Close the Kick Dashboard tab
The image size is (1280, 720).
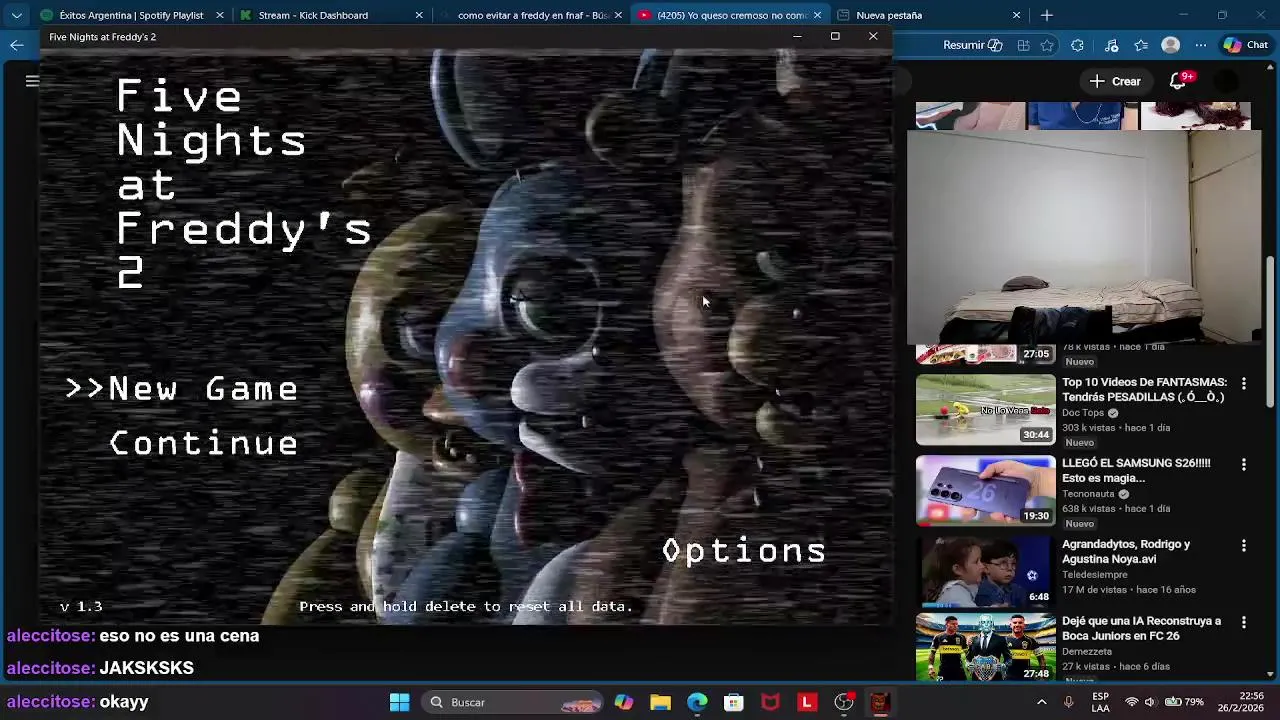pyautogui.click(x=419, y=15)
